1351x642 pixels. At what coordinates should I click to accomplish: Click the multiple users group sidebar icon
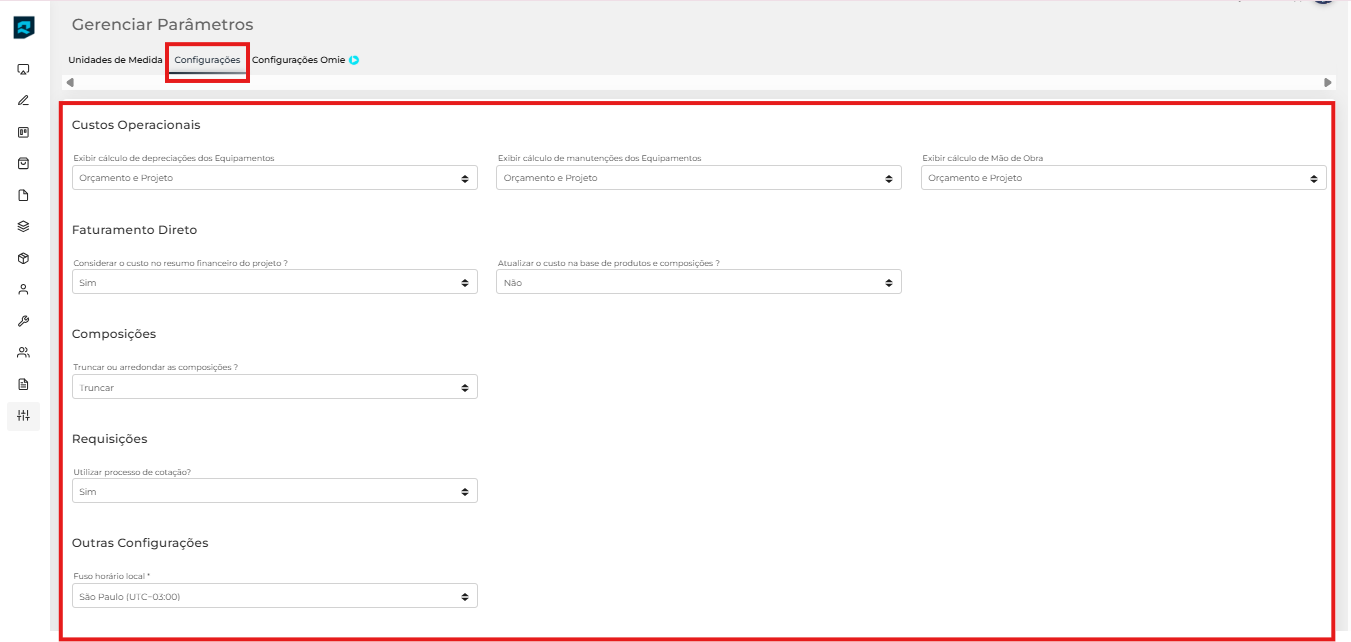[24, 352]
